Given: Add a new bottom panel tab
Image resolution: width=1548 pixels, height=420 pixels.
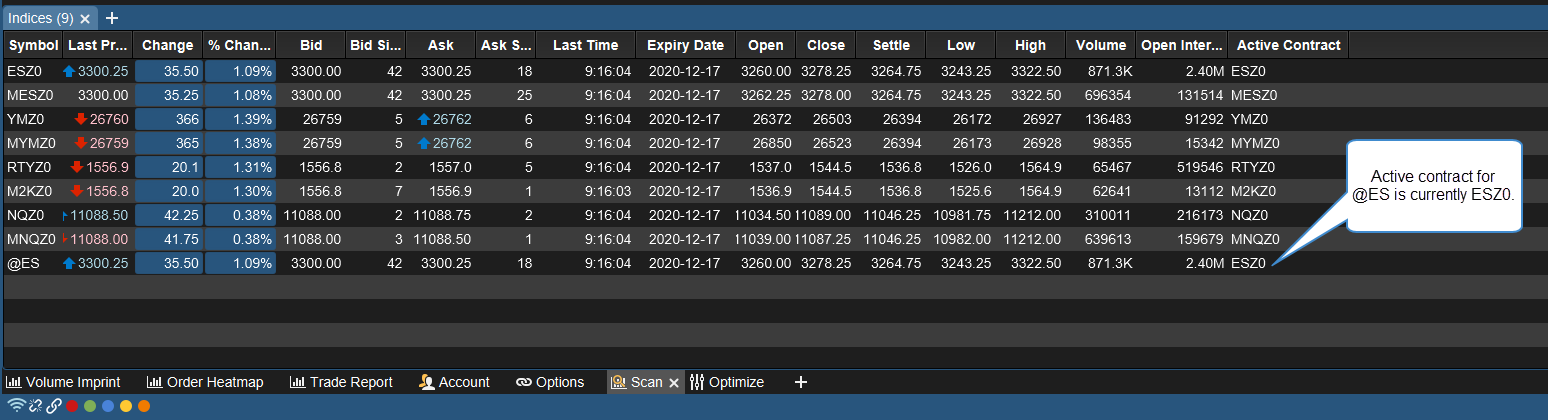Looking at the screenshot, I should coord(800,382).
